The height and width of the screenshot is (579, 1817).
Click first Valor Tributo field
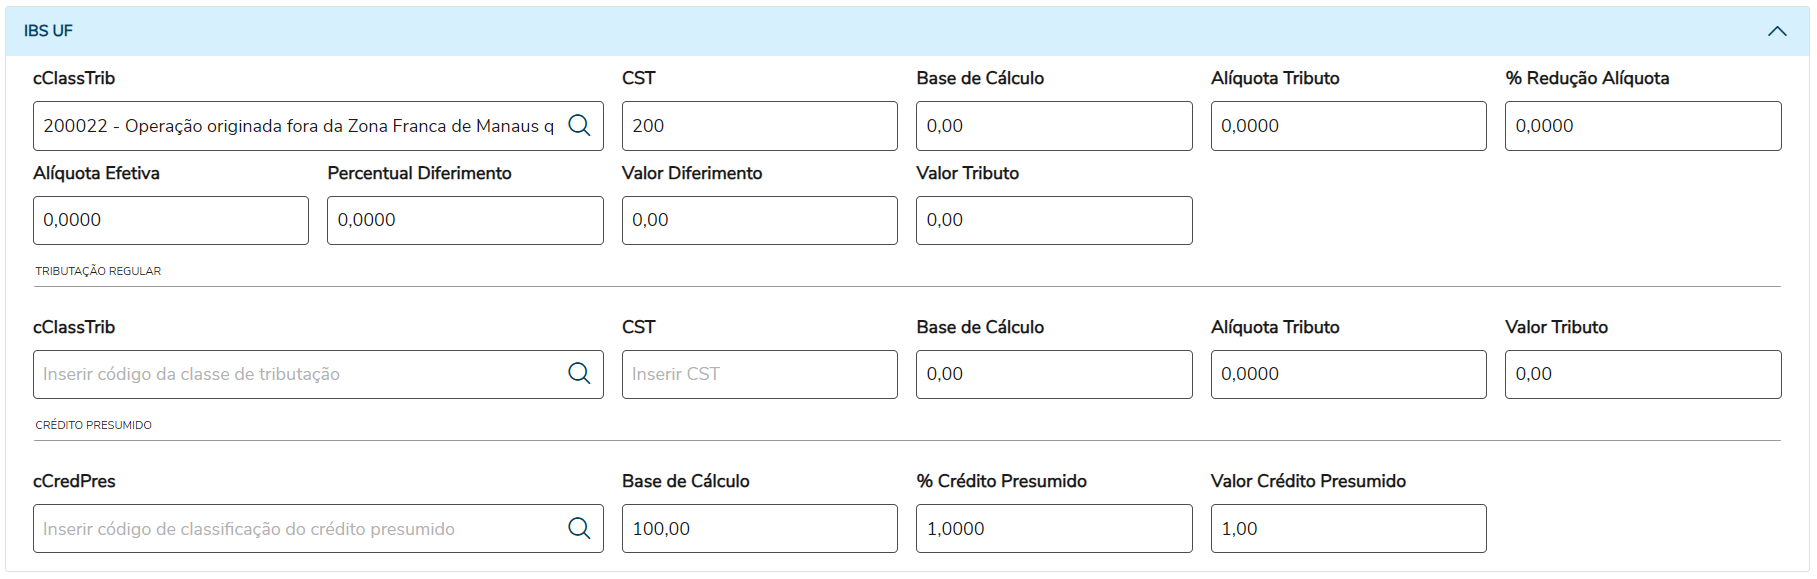pyautogui.click(x=1053, y=220)
